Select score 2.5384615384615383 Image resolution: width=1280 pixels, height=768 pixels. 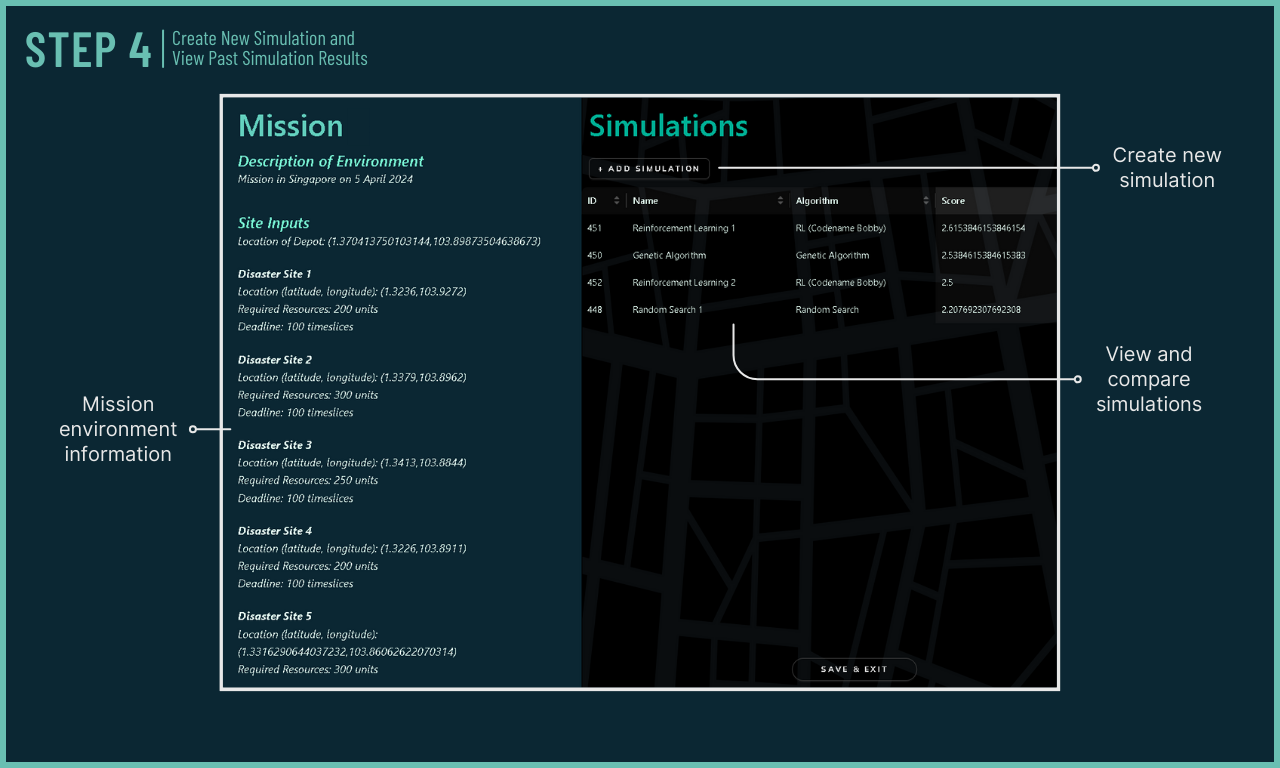983,255
